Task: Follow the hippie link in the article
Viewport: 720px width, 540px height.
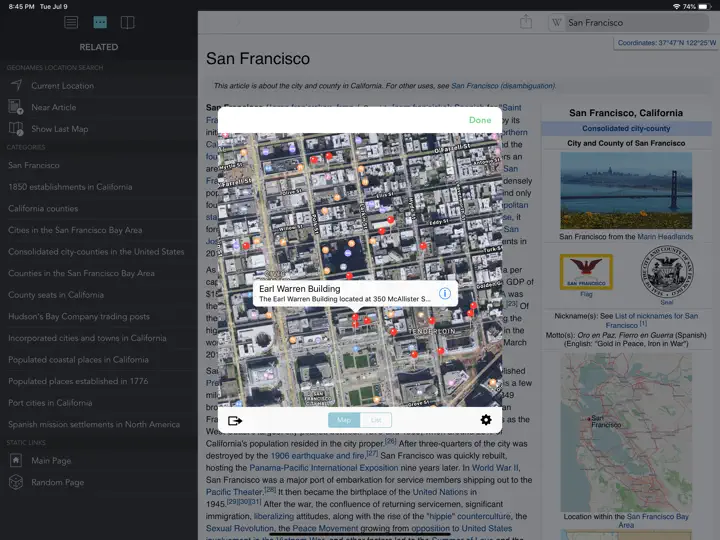Action: tap(441, 516)
